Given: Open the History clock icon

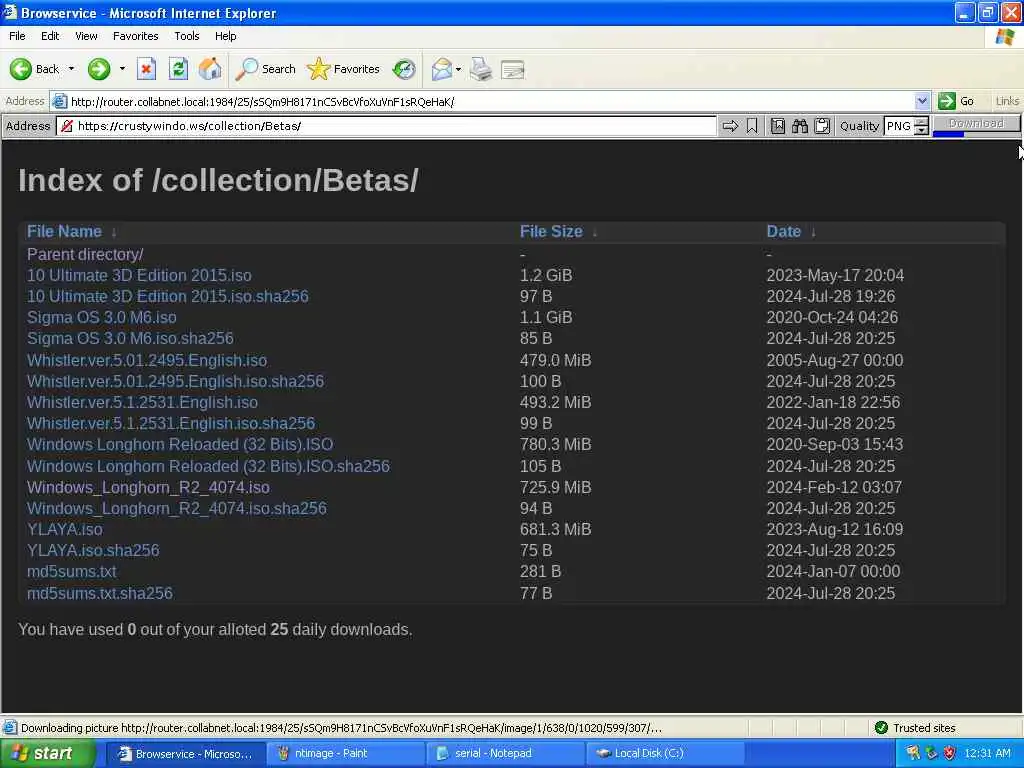Looking at the screenshot, I should click(x=404, y=69).
